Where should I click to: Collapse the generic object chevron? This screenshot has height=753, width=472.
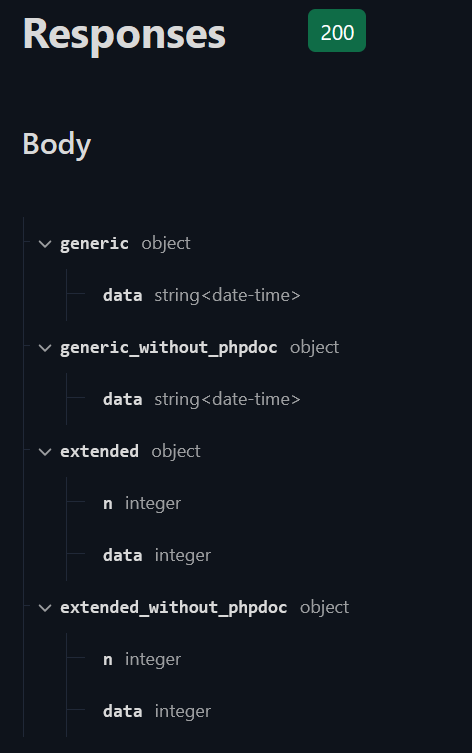[x=45, y=244]
